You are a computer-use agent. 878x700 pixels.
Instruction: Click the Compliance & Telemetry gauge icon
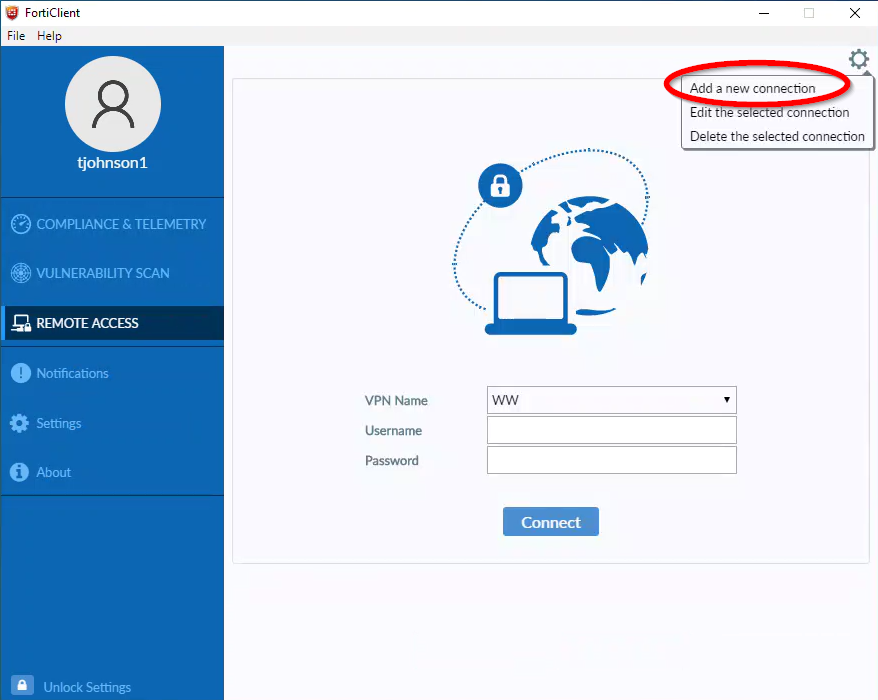tap(21, 224)
